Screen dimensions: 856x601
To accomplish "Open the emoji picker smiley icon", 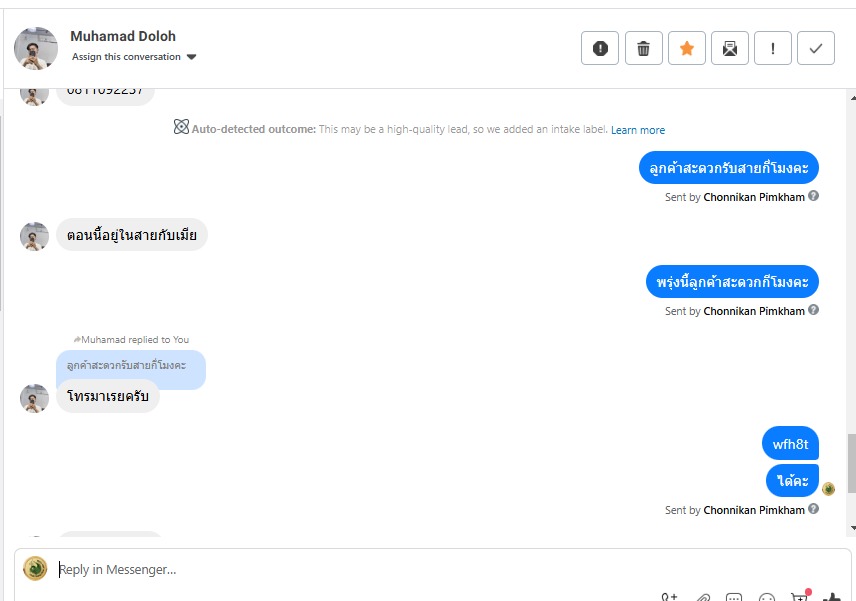I will 767,598.
